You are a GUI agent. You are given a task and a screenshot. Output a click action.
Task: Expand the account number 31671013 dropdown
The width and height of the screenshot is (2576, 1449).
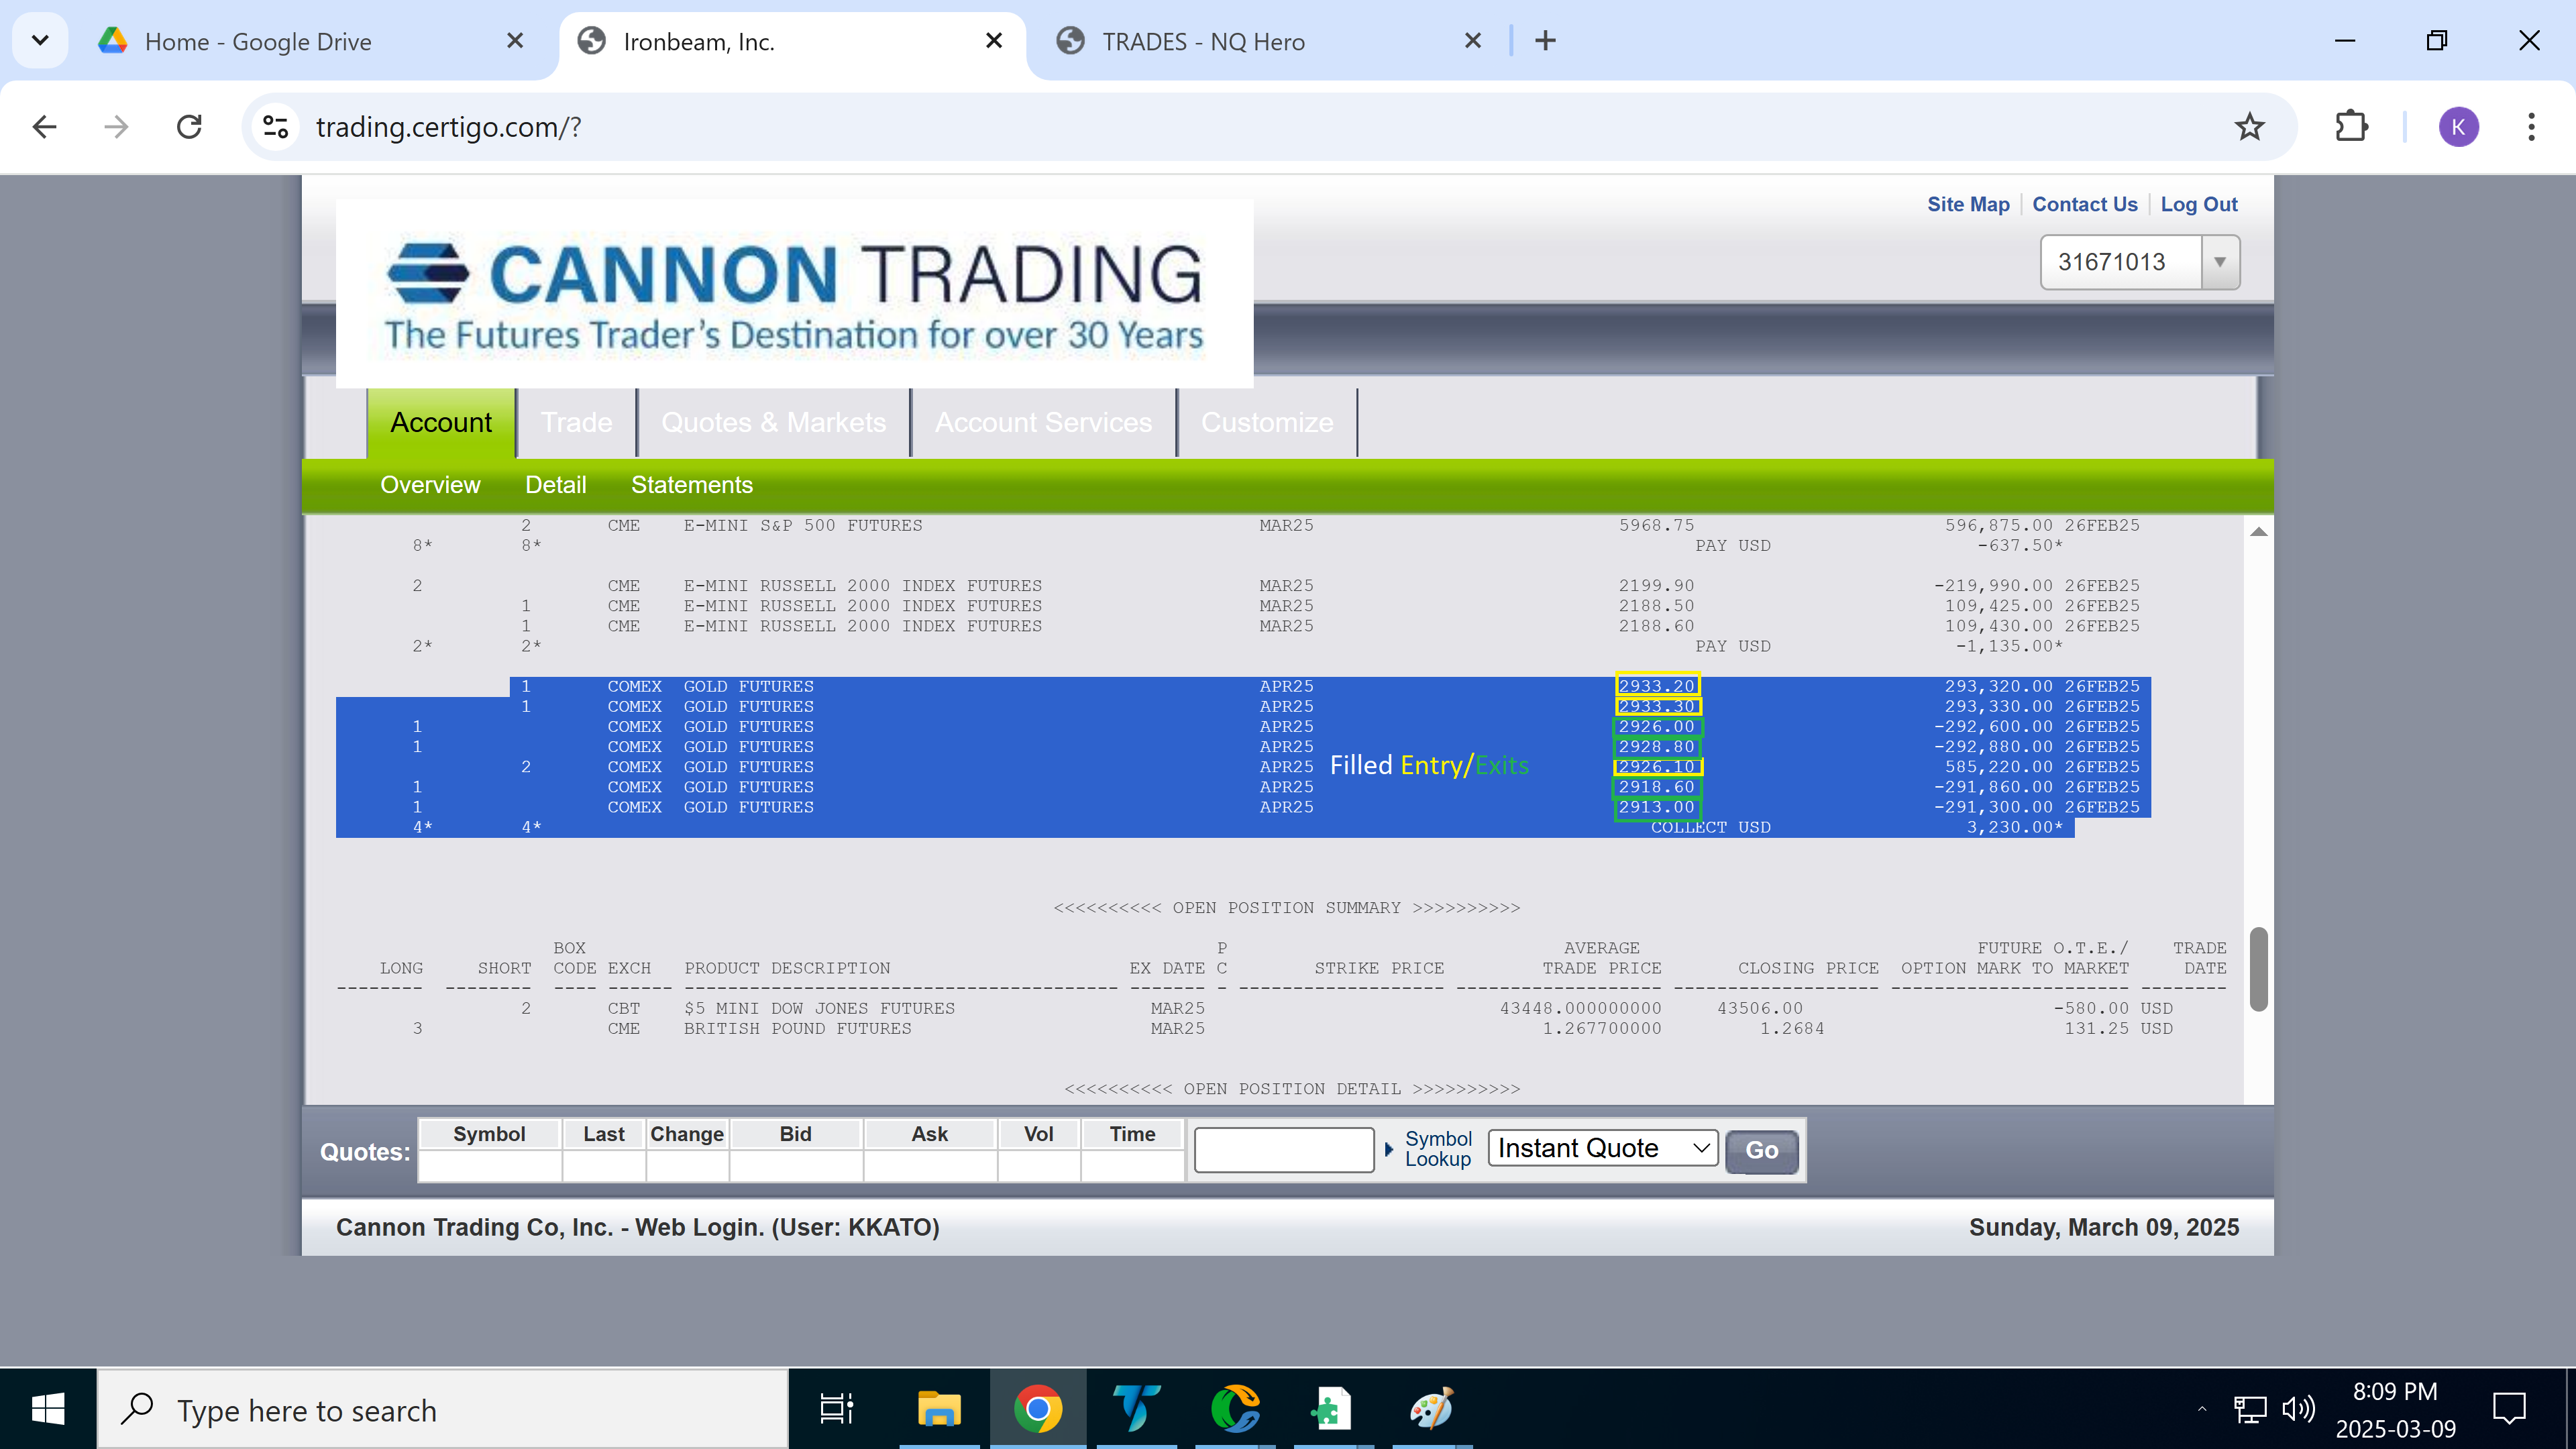[x=2219, y=262]
